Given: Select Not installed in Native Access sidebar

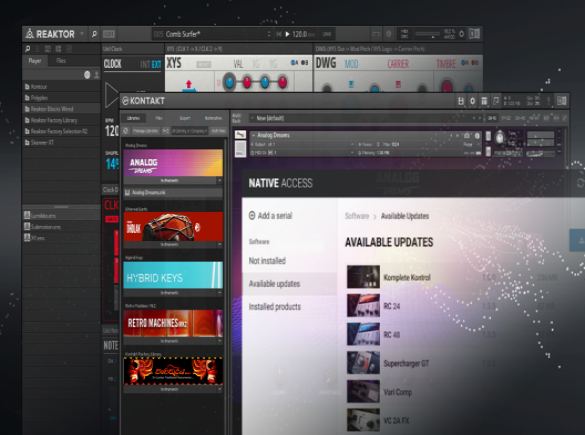Looking at the screenshot, I should click(x=267, y=261).
